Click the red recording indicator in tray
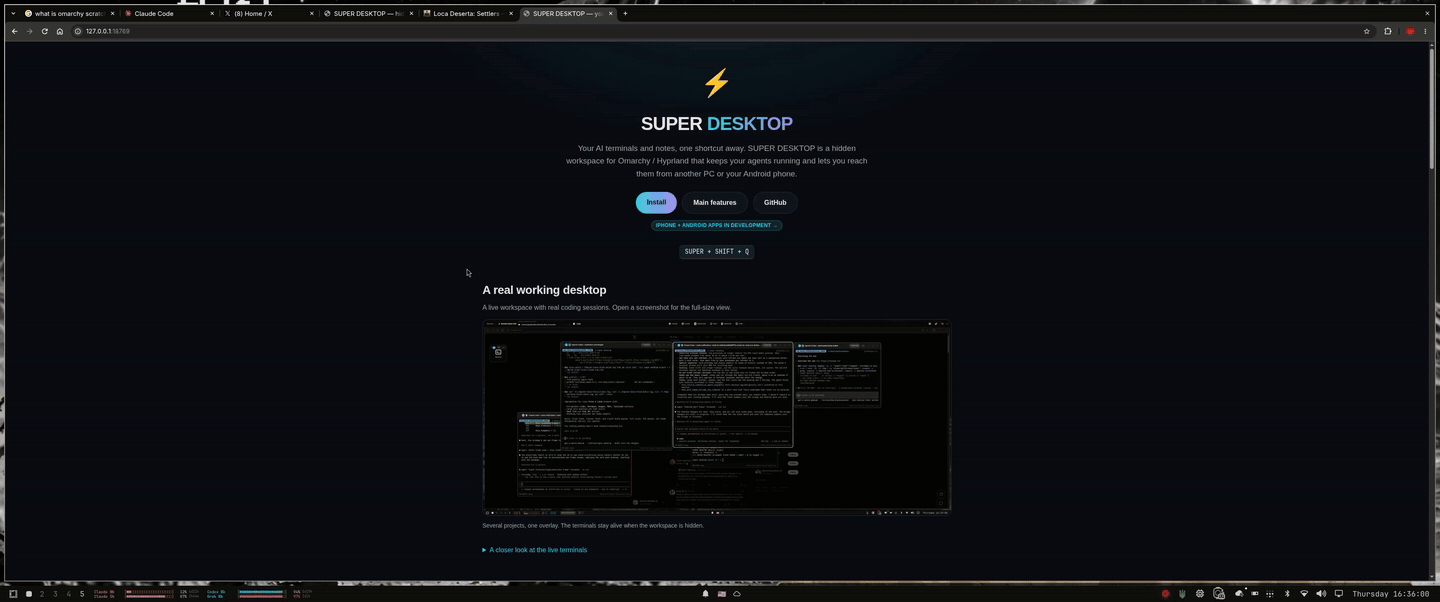 [1165, 594]
